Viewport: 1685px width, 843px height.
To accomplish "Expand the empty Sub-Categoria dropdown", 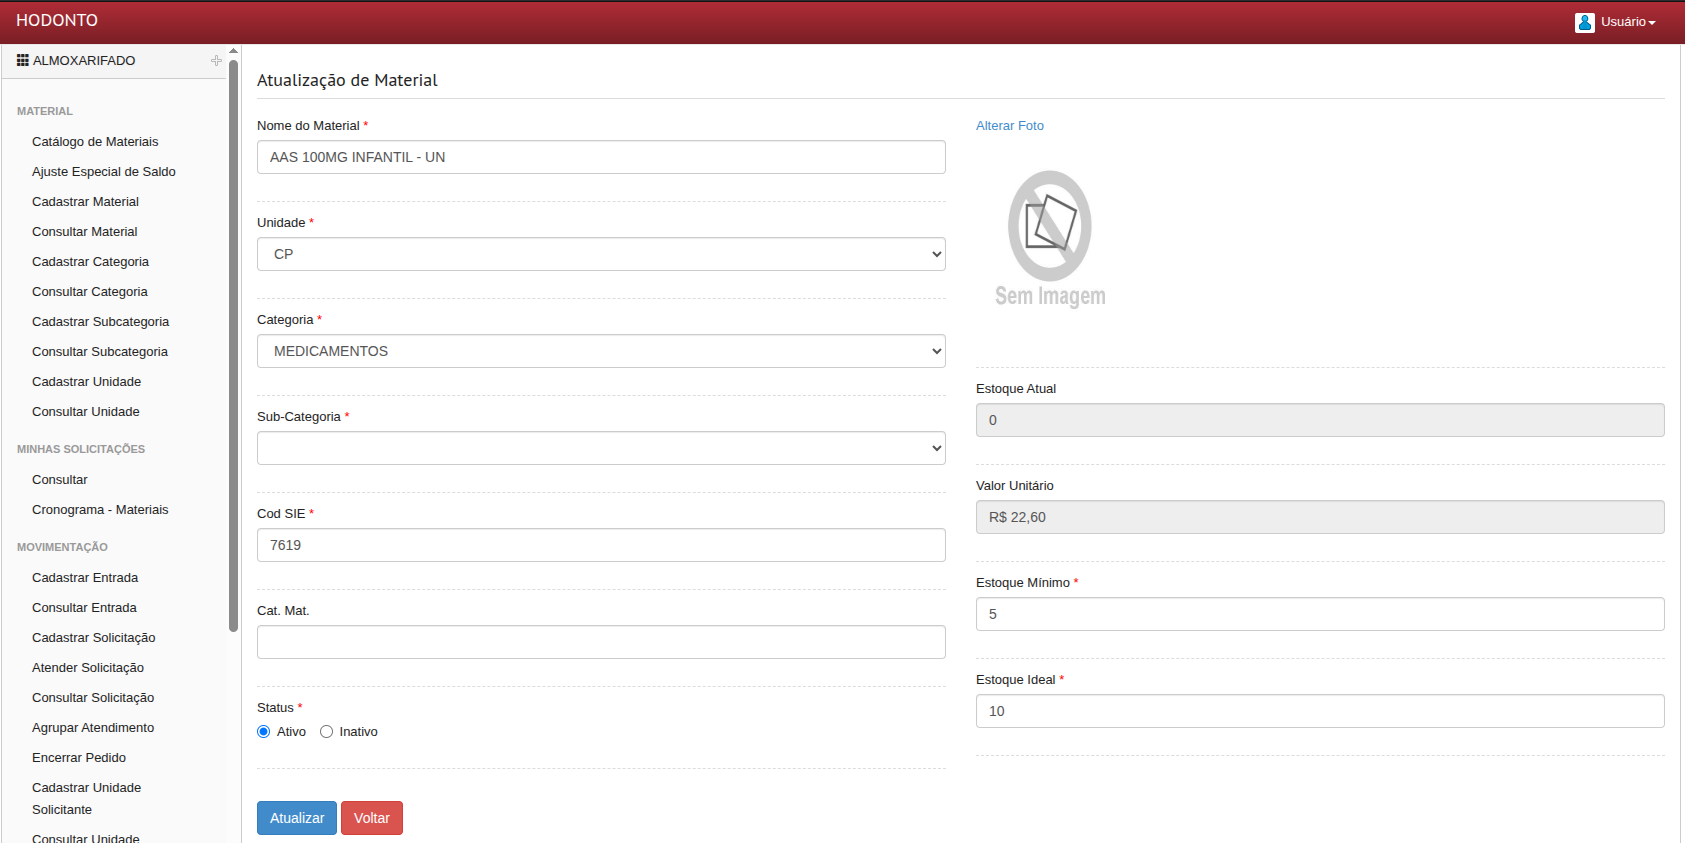I will click(x=601, y=448).
